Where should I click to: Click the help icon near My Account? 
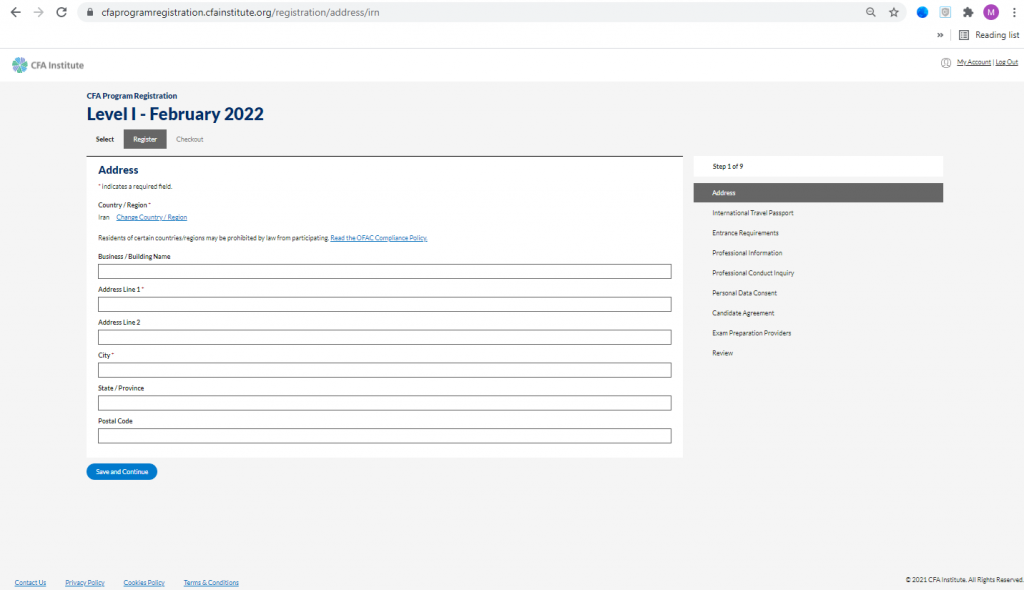(x=946, y=63)
